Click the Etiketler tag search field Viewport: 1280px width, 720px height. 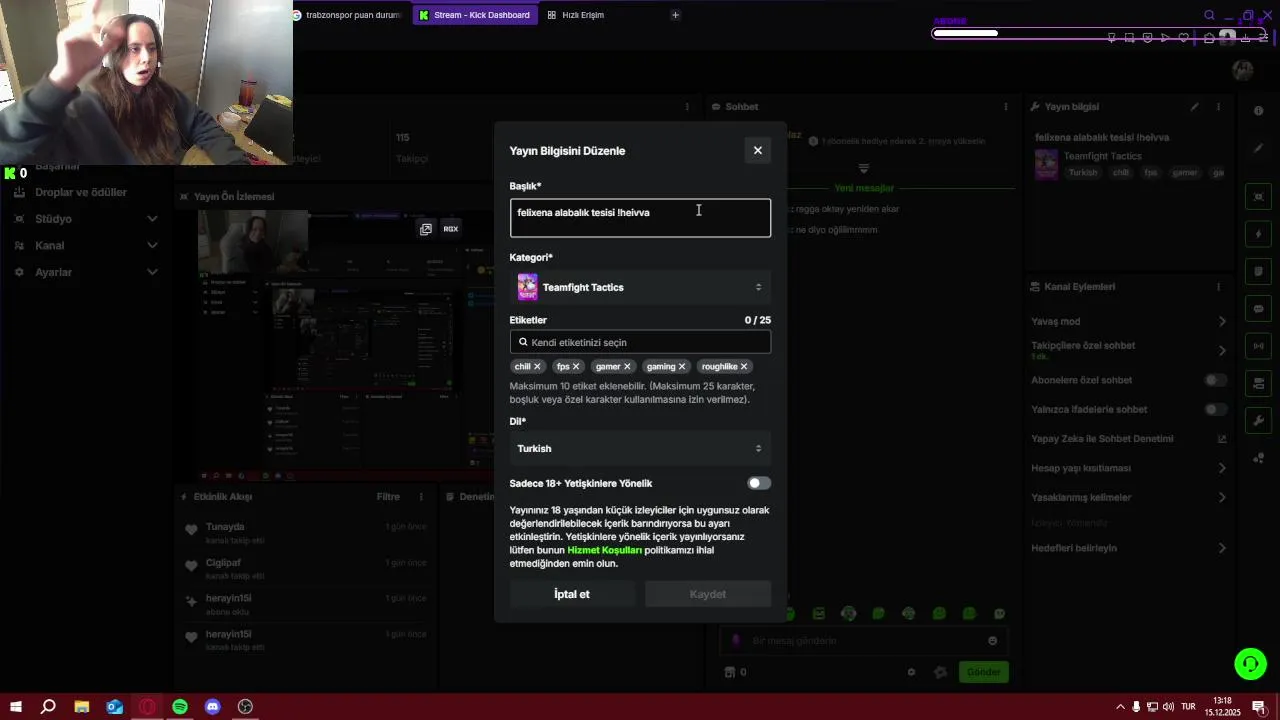coord(640,342)
